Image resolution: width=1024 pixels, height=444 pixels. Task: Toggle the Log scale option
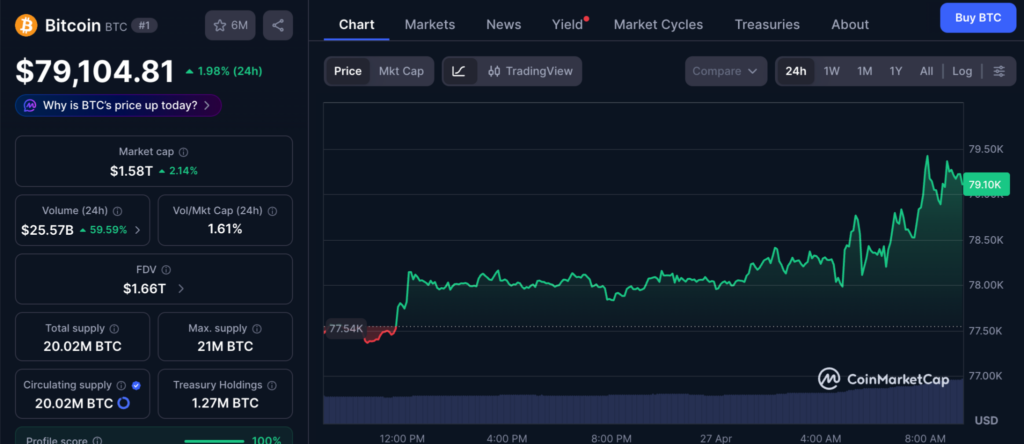[x=961, y=71]
